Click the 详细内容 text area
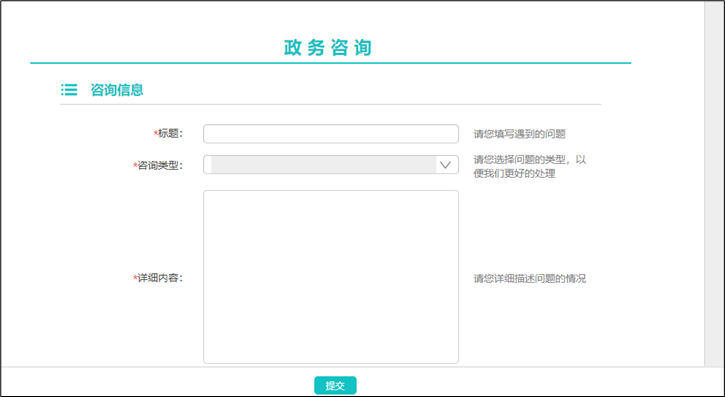 coord(331,277)
